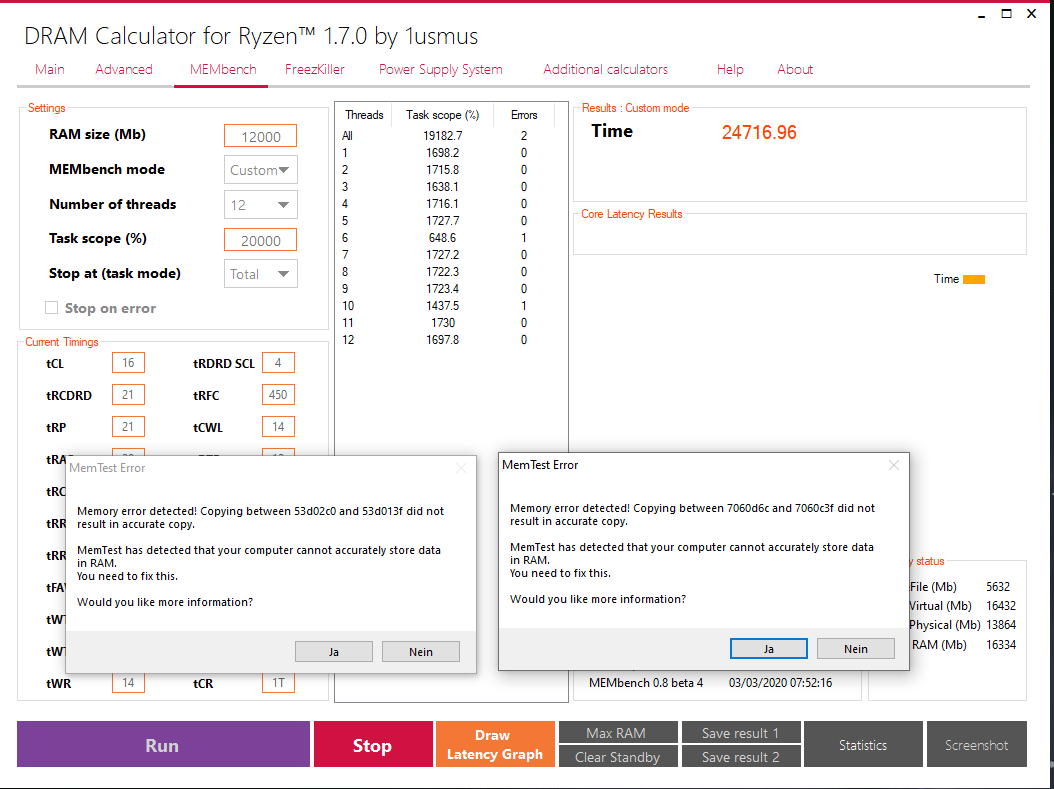1054x789 pixels.
Task: Click the Errors column header
Action: pyautogui.click(x=524, y=115)
